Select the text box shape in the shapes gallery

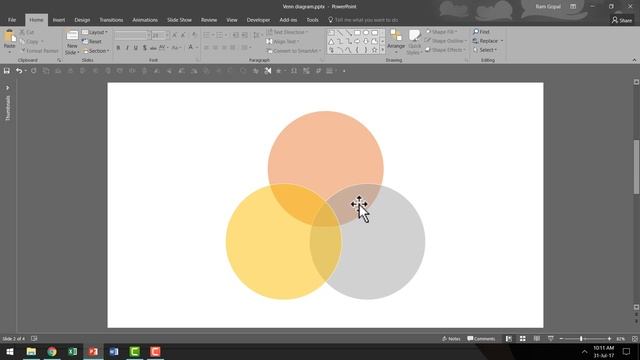coord(331,33)
